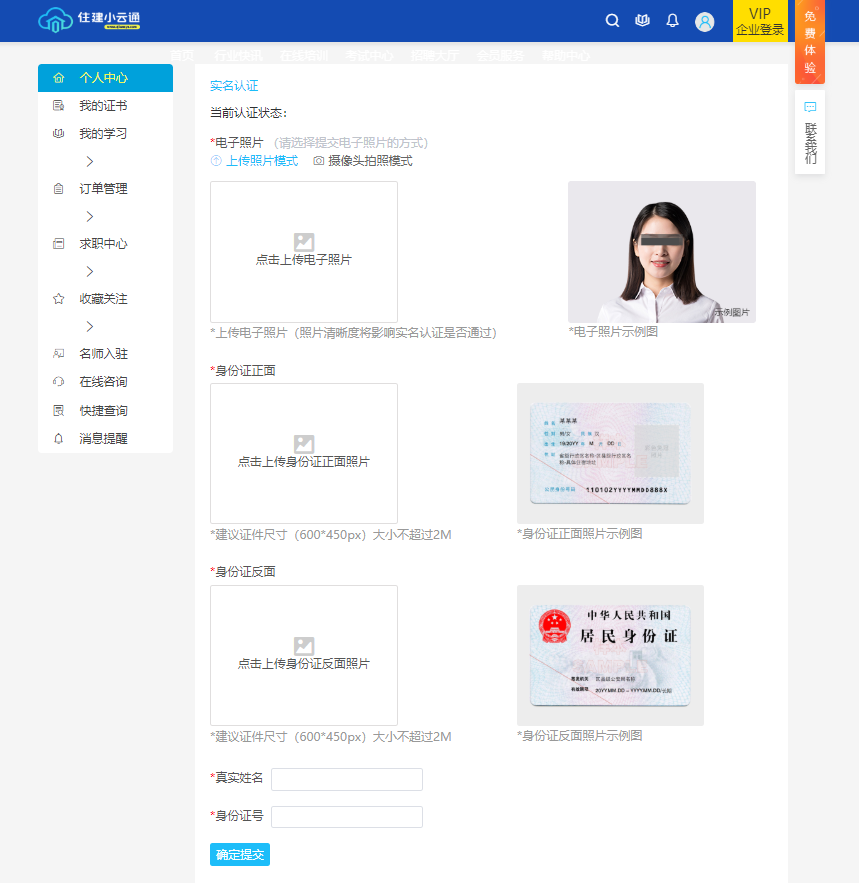Click image placeholder icon in 电子照片 upload box
Viewport: 859px width, 883px height.
304,242
